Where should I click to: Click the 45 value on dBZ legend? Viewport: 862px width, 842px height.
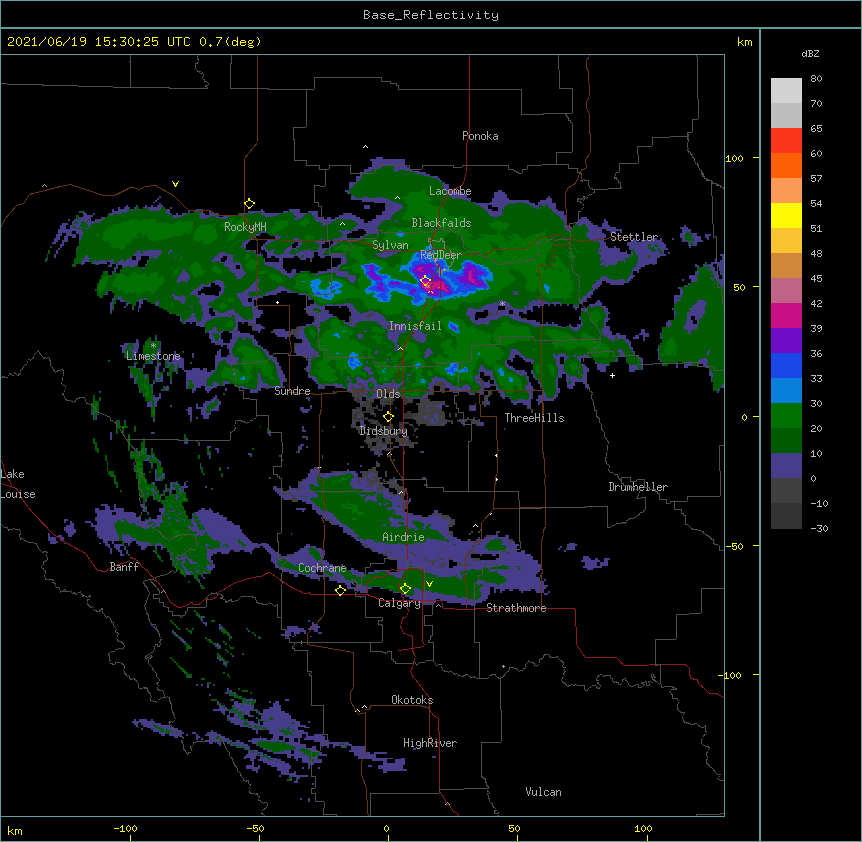[x=816, y=279]
